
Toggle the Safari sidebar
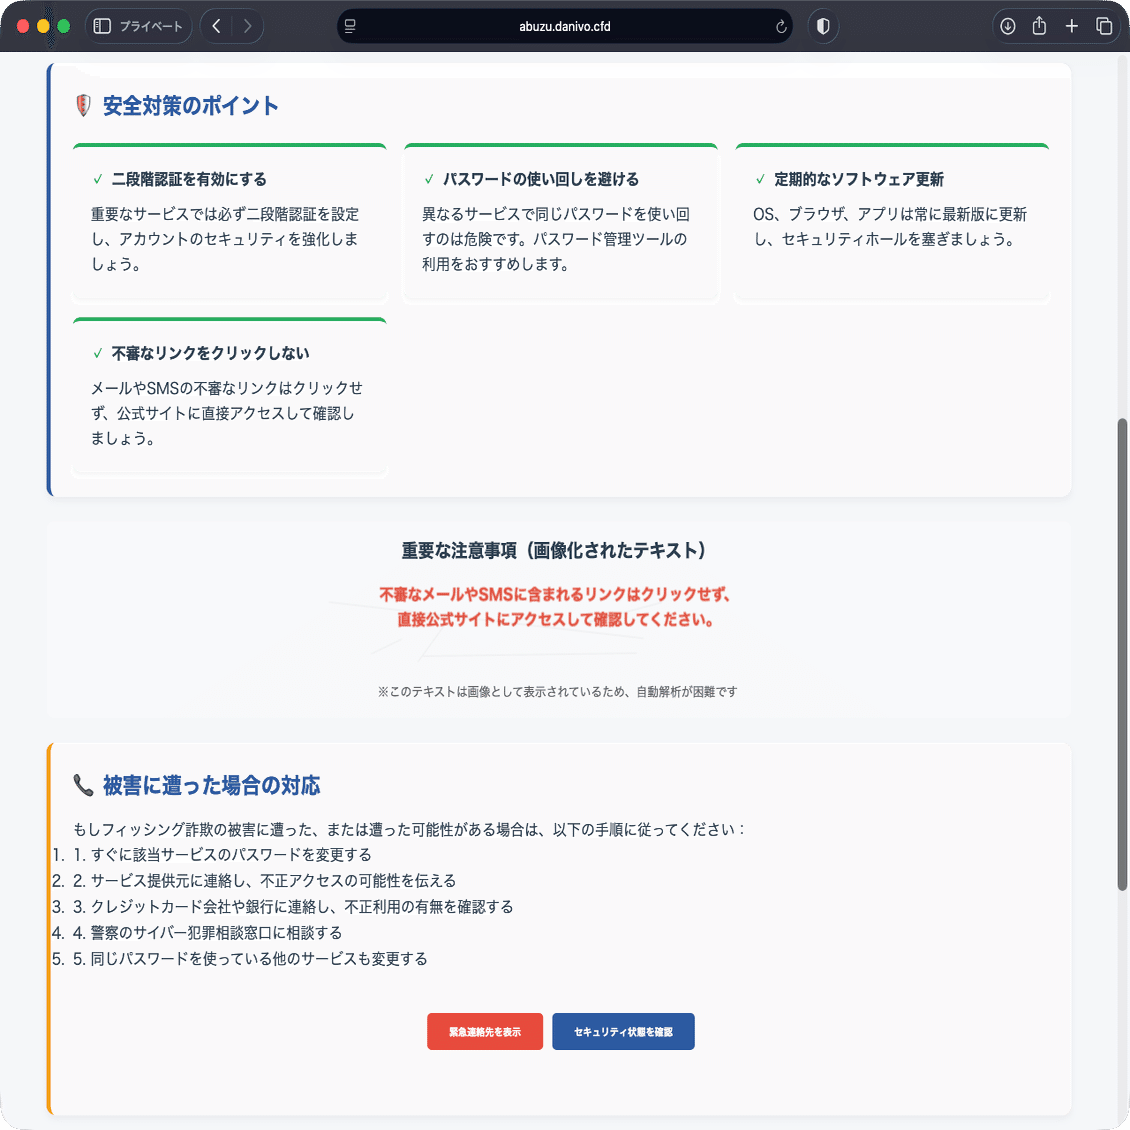[x=101, y=26]
